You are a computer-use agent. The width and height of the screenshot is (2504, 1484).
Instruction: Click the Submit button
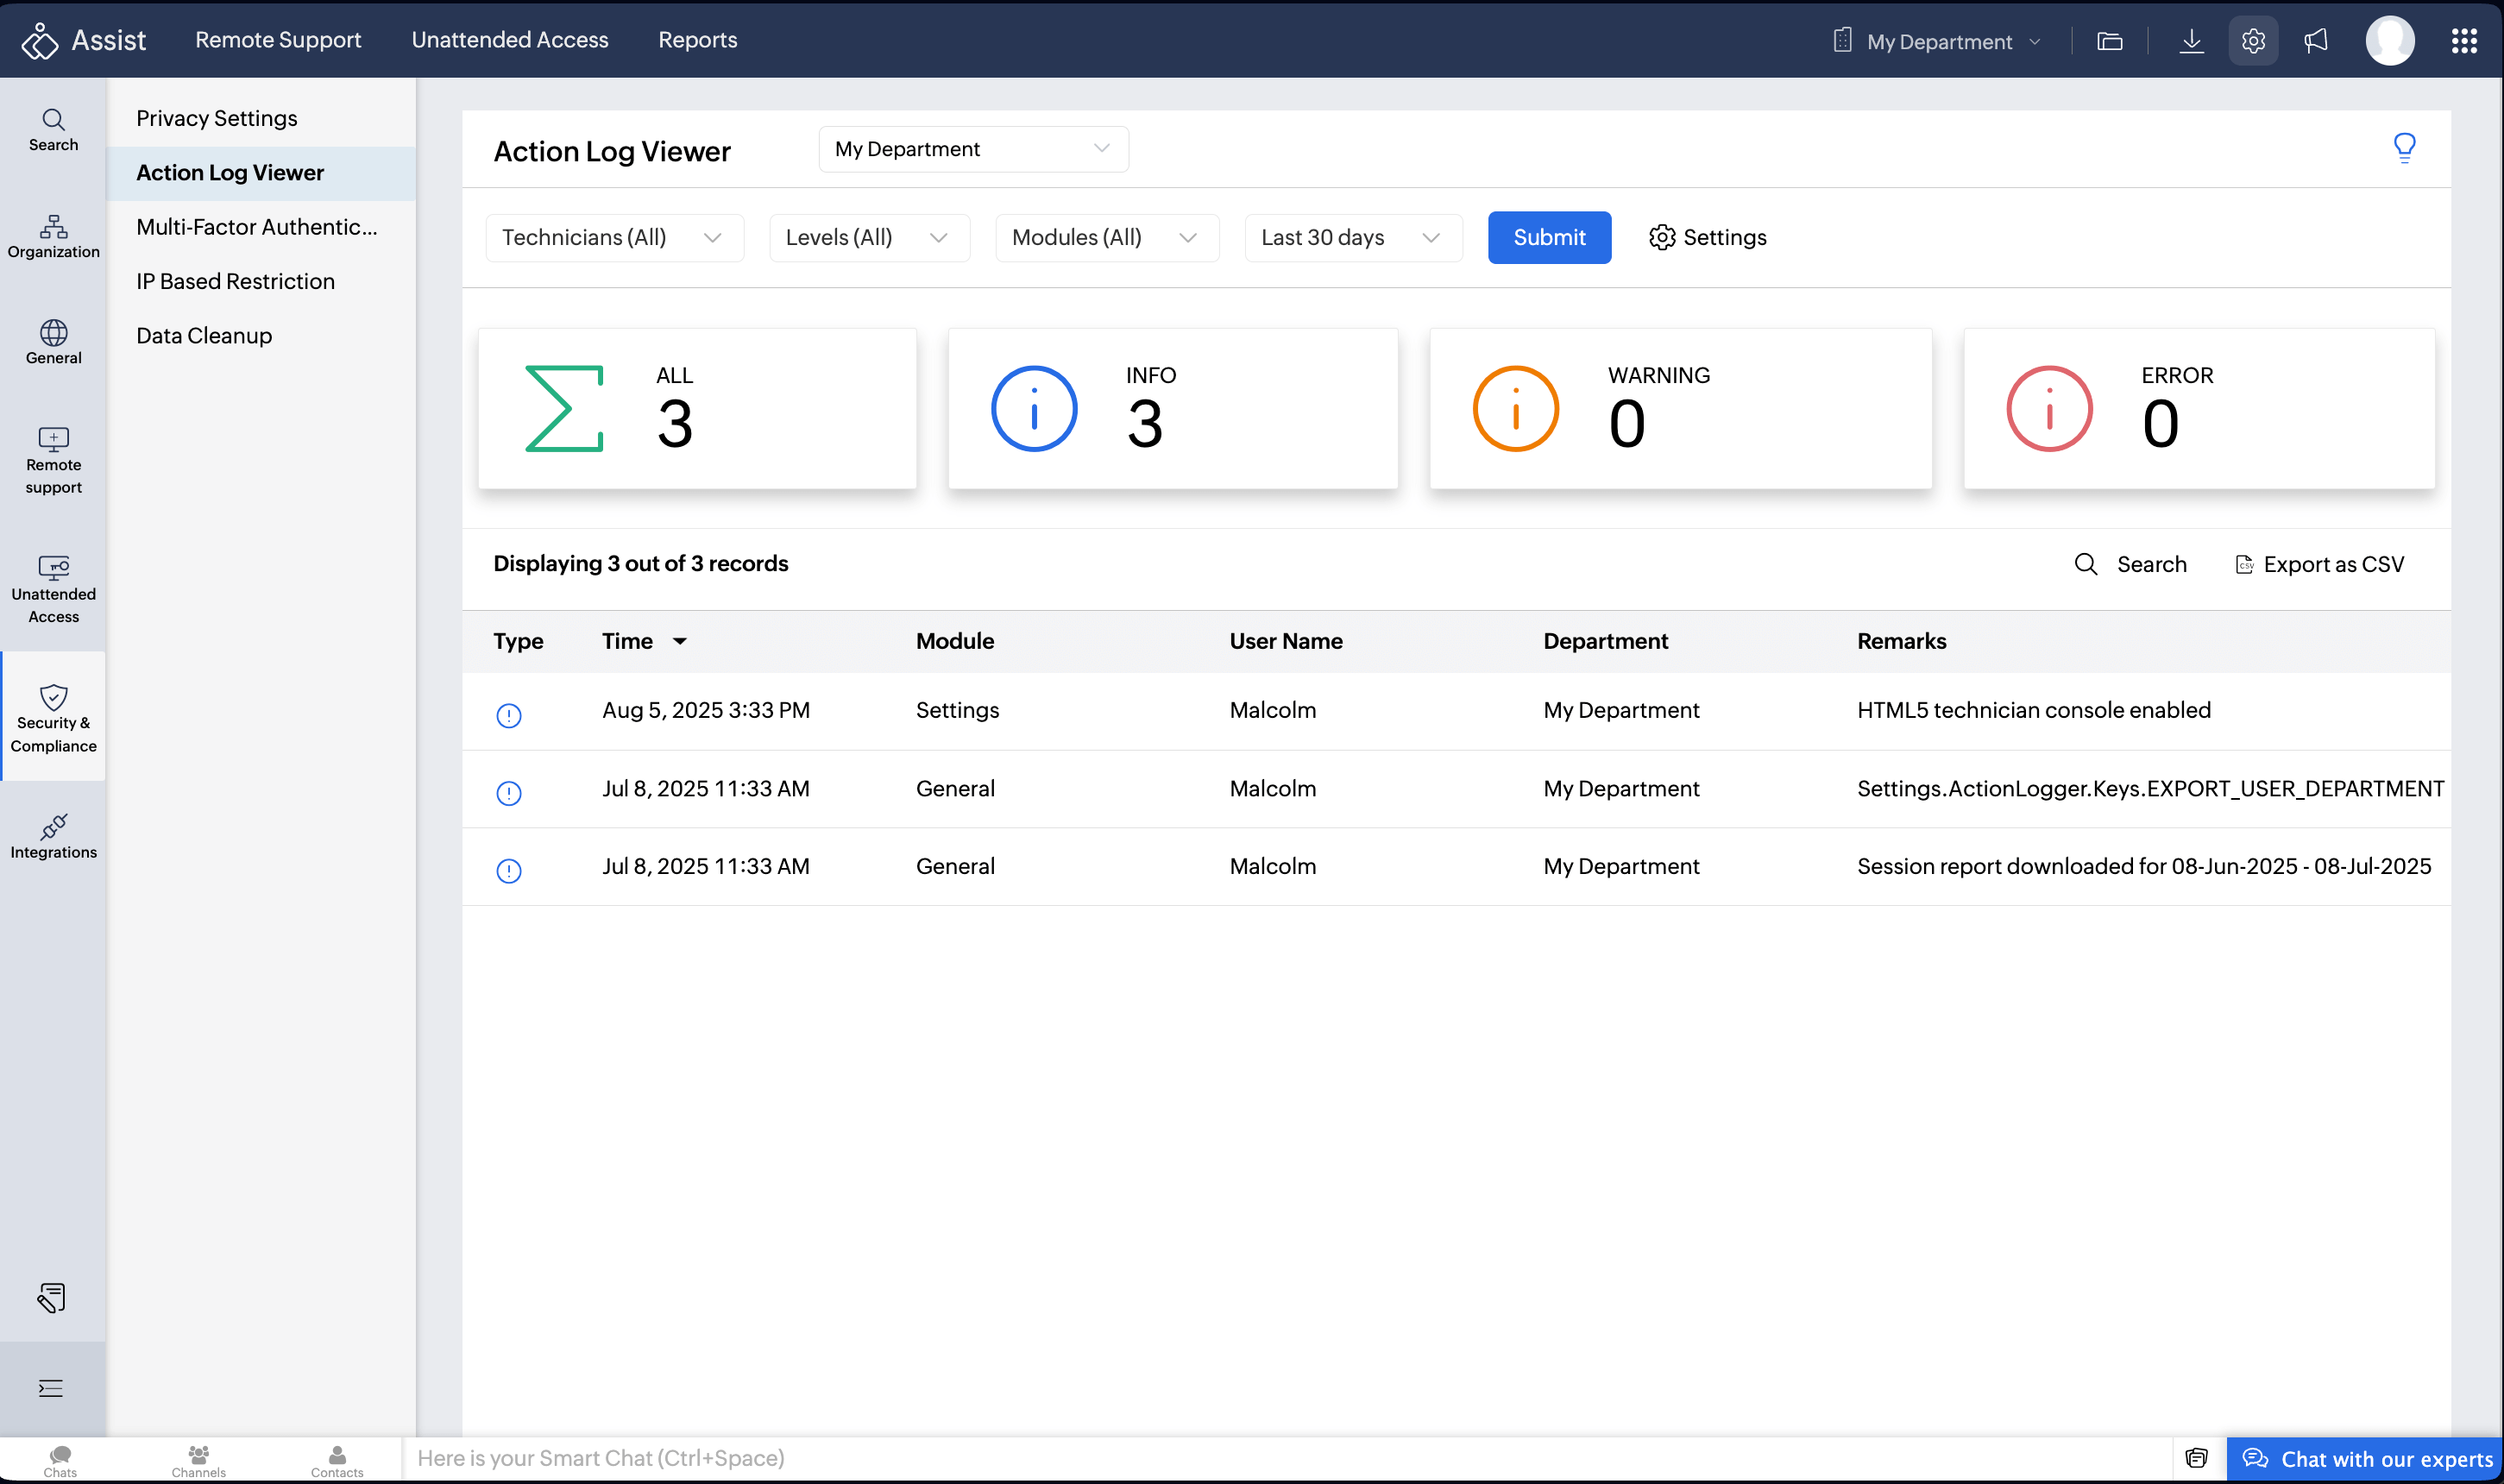coord(1548,238)
